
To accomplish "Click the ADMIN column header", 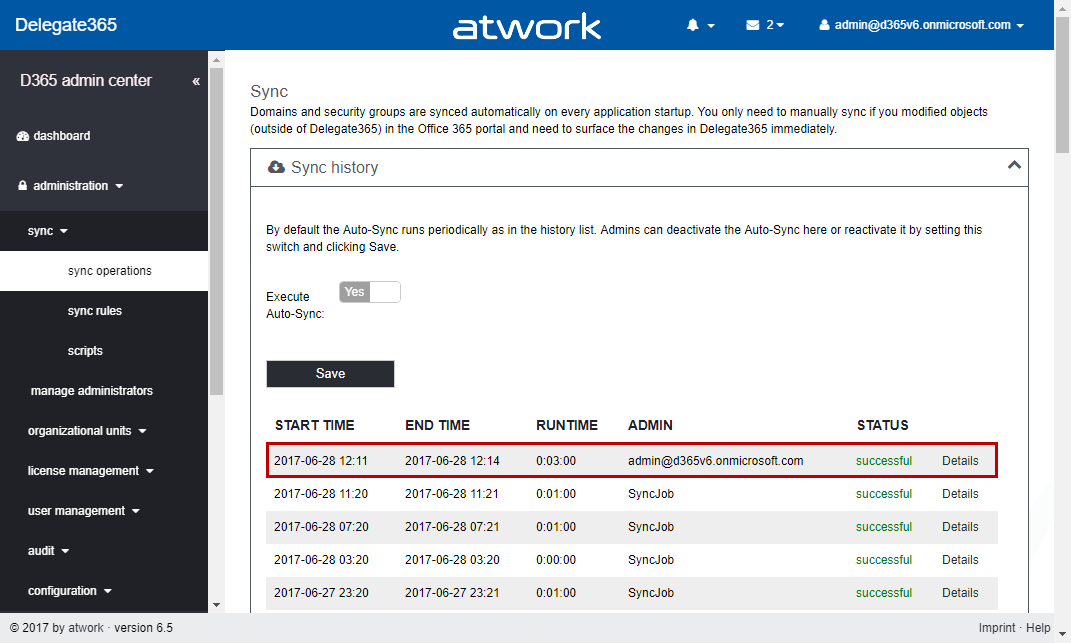I will tap(650, 425).
